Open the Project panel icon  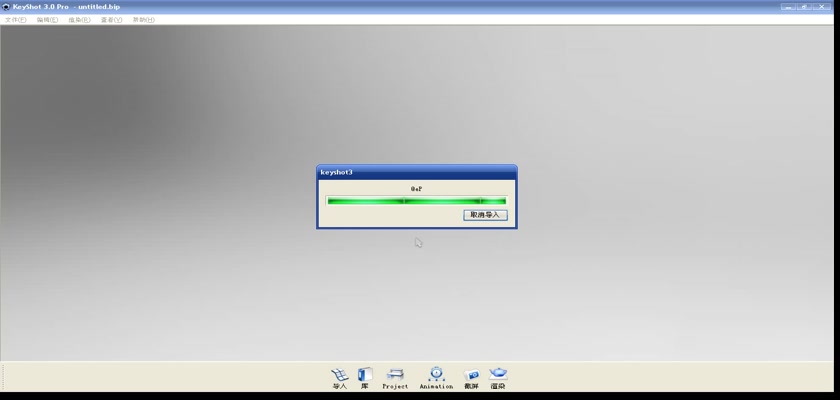pos(395,378)
